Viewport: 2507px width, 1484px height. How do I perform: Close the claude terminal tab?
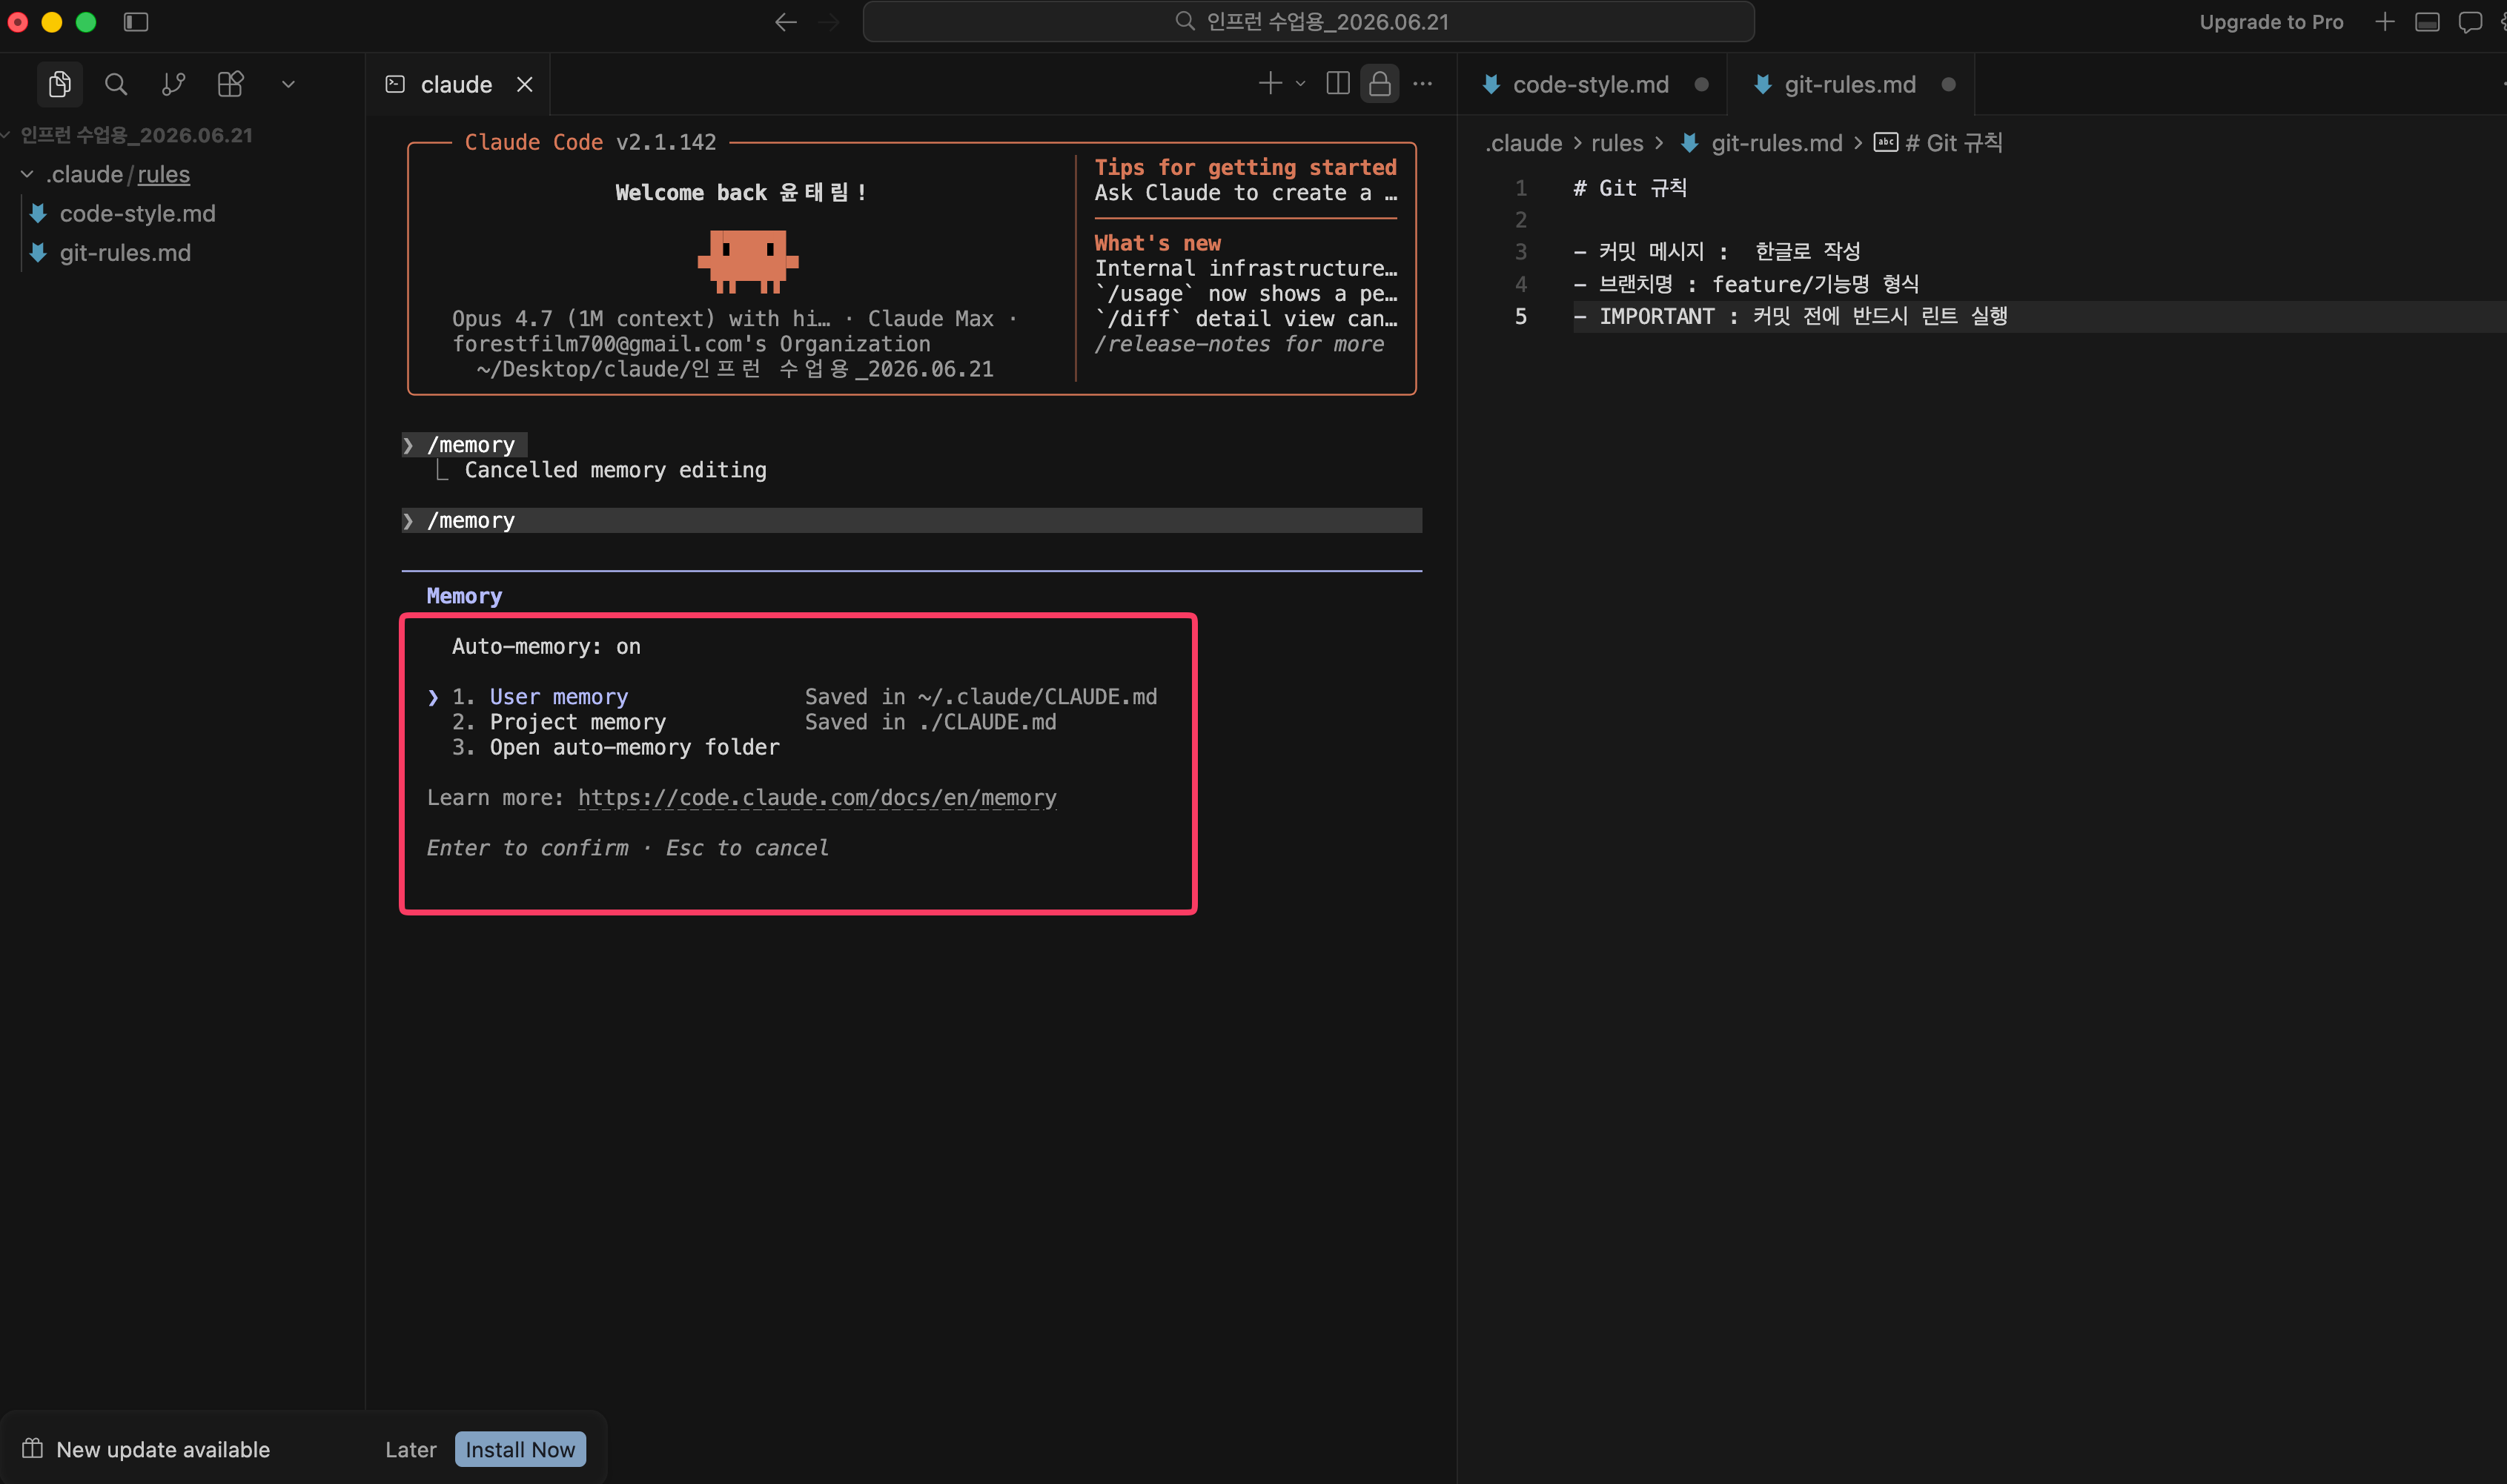click(525, 84)
